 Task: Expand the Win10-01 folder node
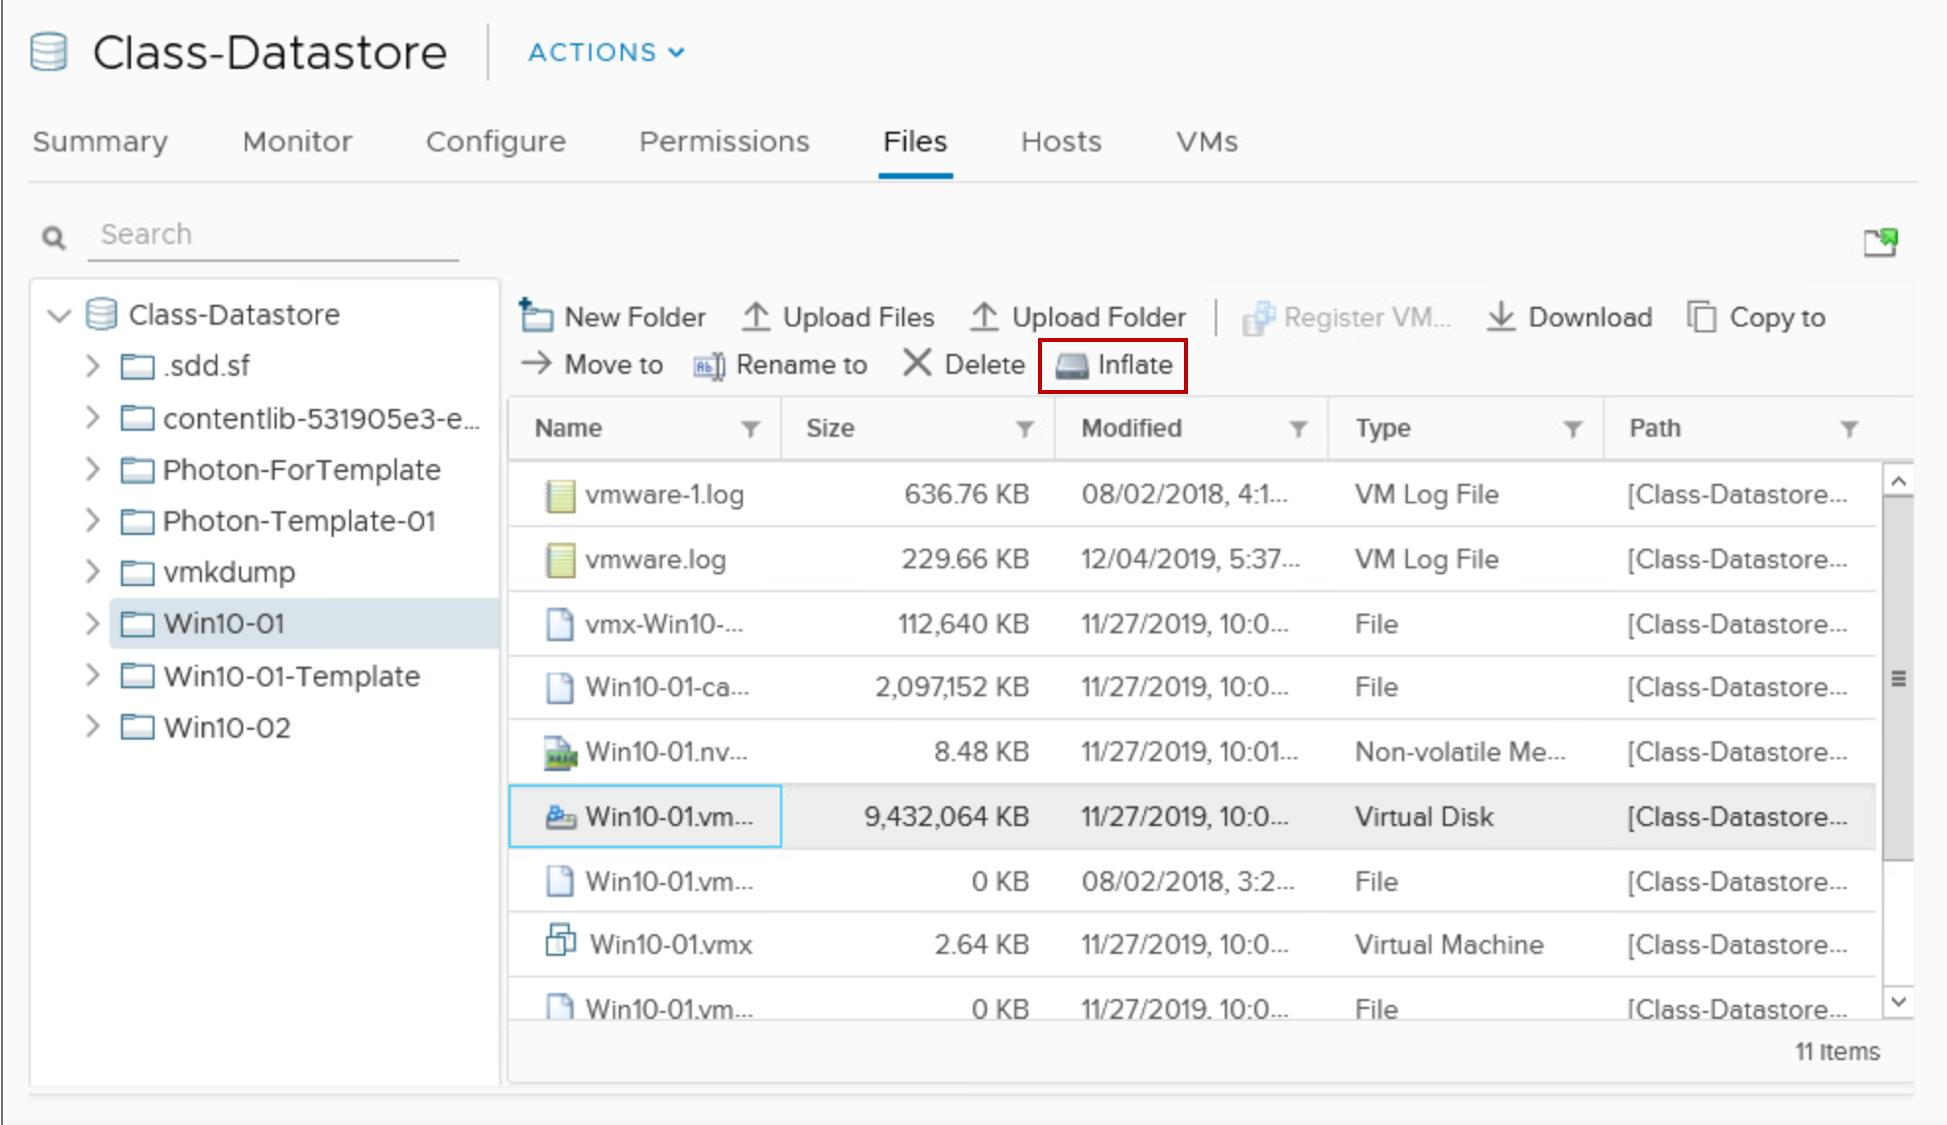click(x=92, y=623)
